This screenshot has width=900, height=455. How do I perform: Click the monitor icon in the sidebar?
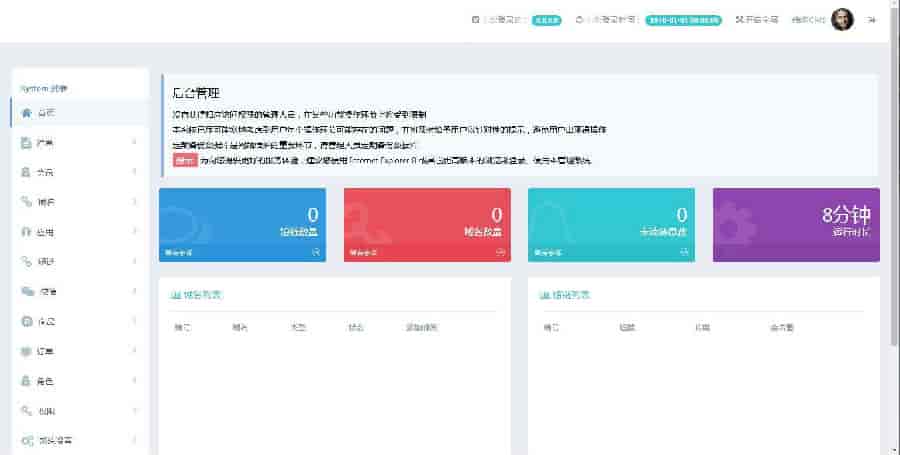pyautogui.click(x=27, y=352)
